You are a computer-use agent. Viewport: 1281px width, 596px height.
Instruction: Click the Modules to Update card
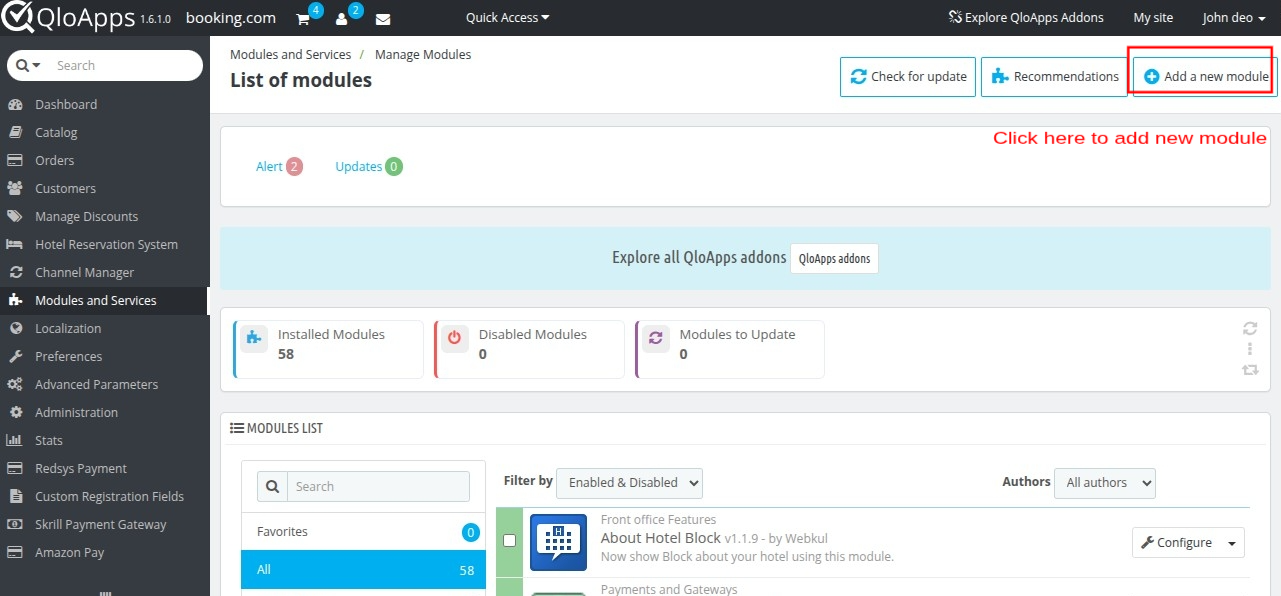(730, 349)
